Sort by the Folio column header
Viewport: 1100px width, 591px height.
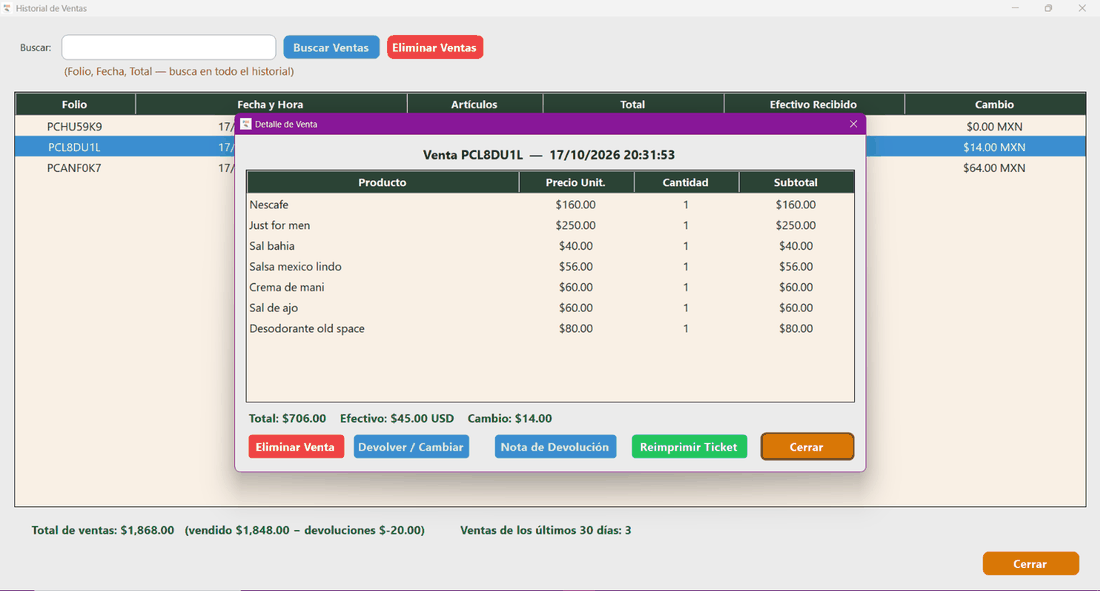tap(75, 105)
